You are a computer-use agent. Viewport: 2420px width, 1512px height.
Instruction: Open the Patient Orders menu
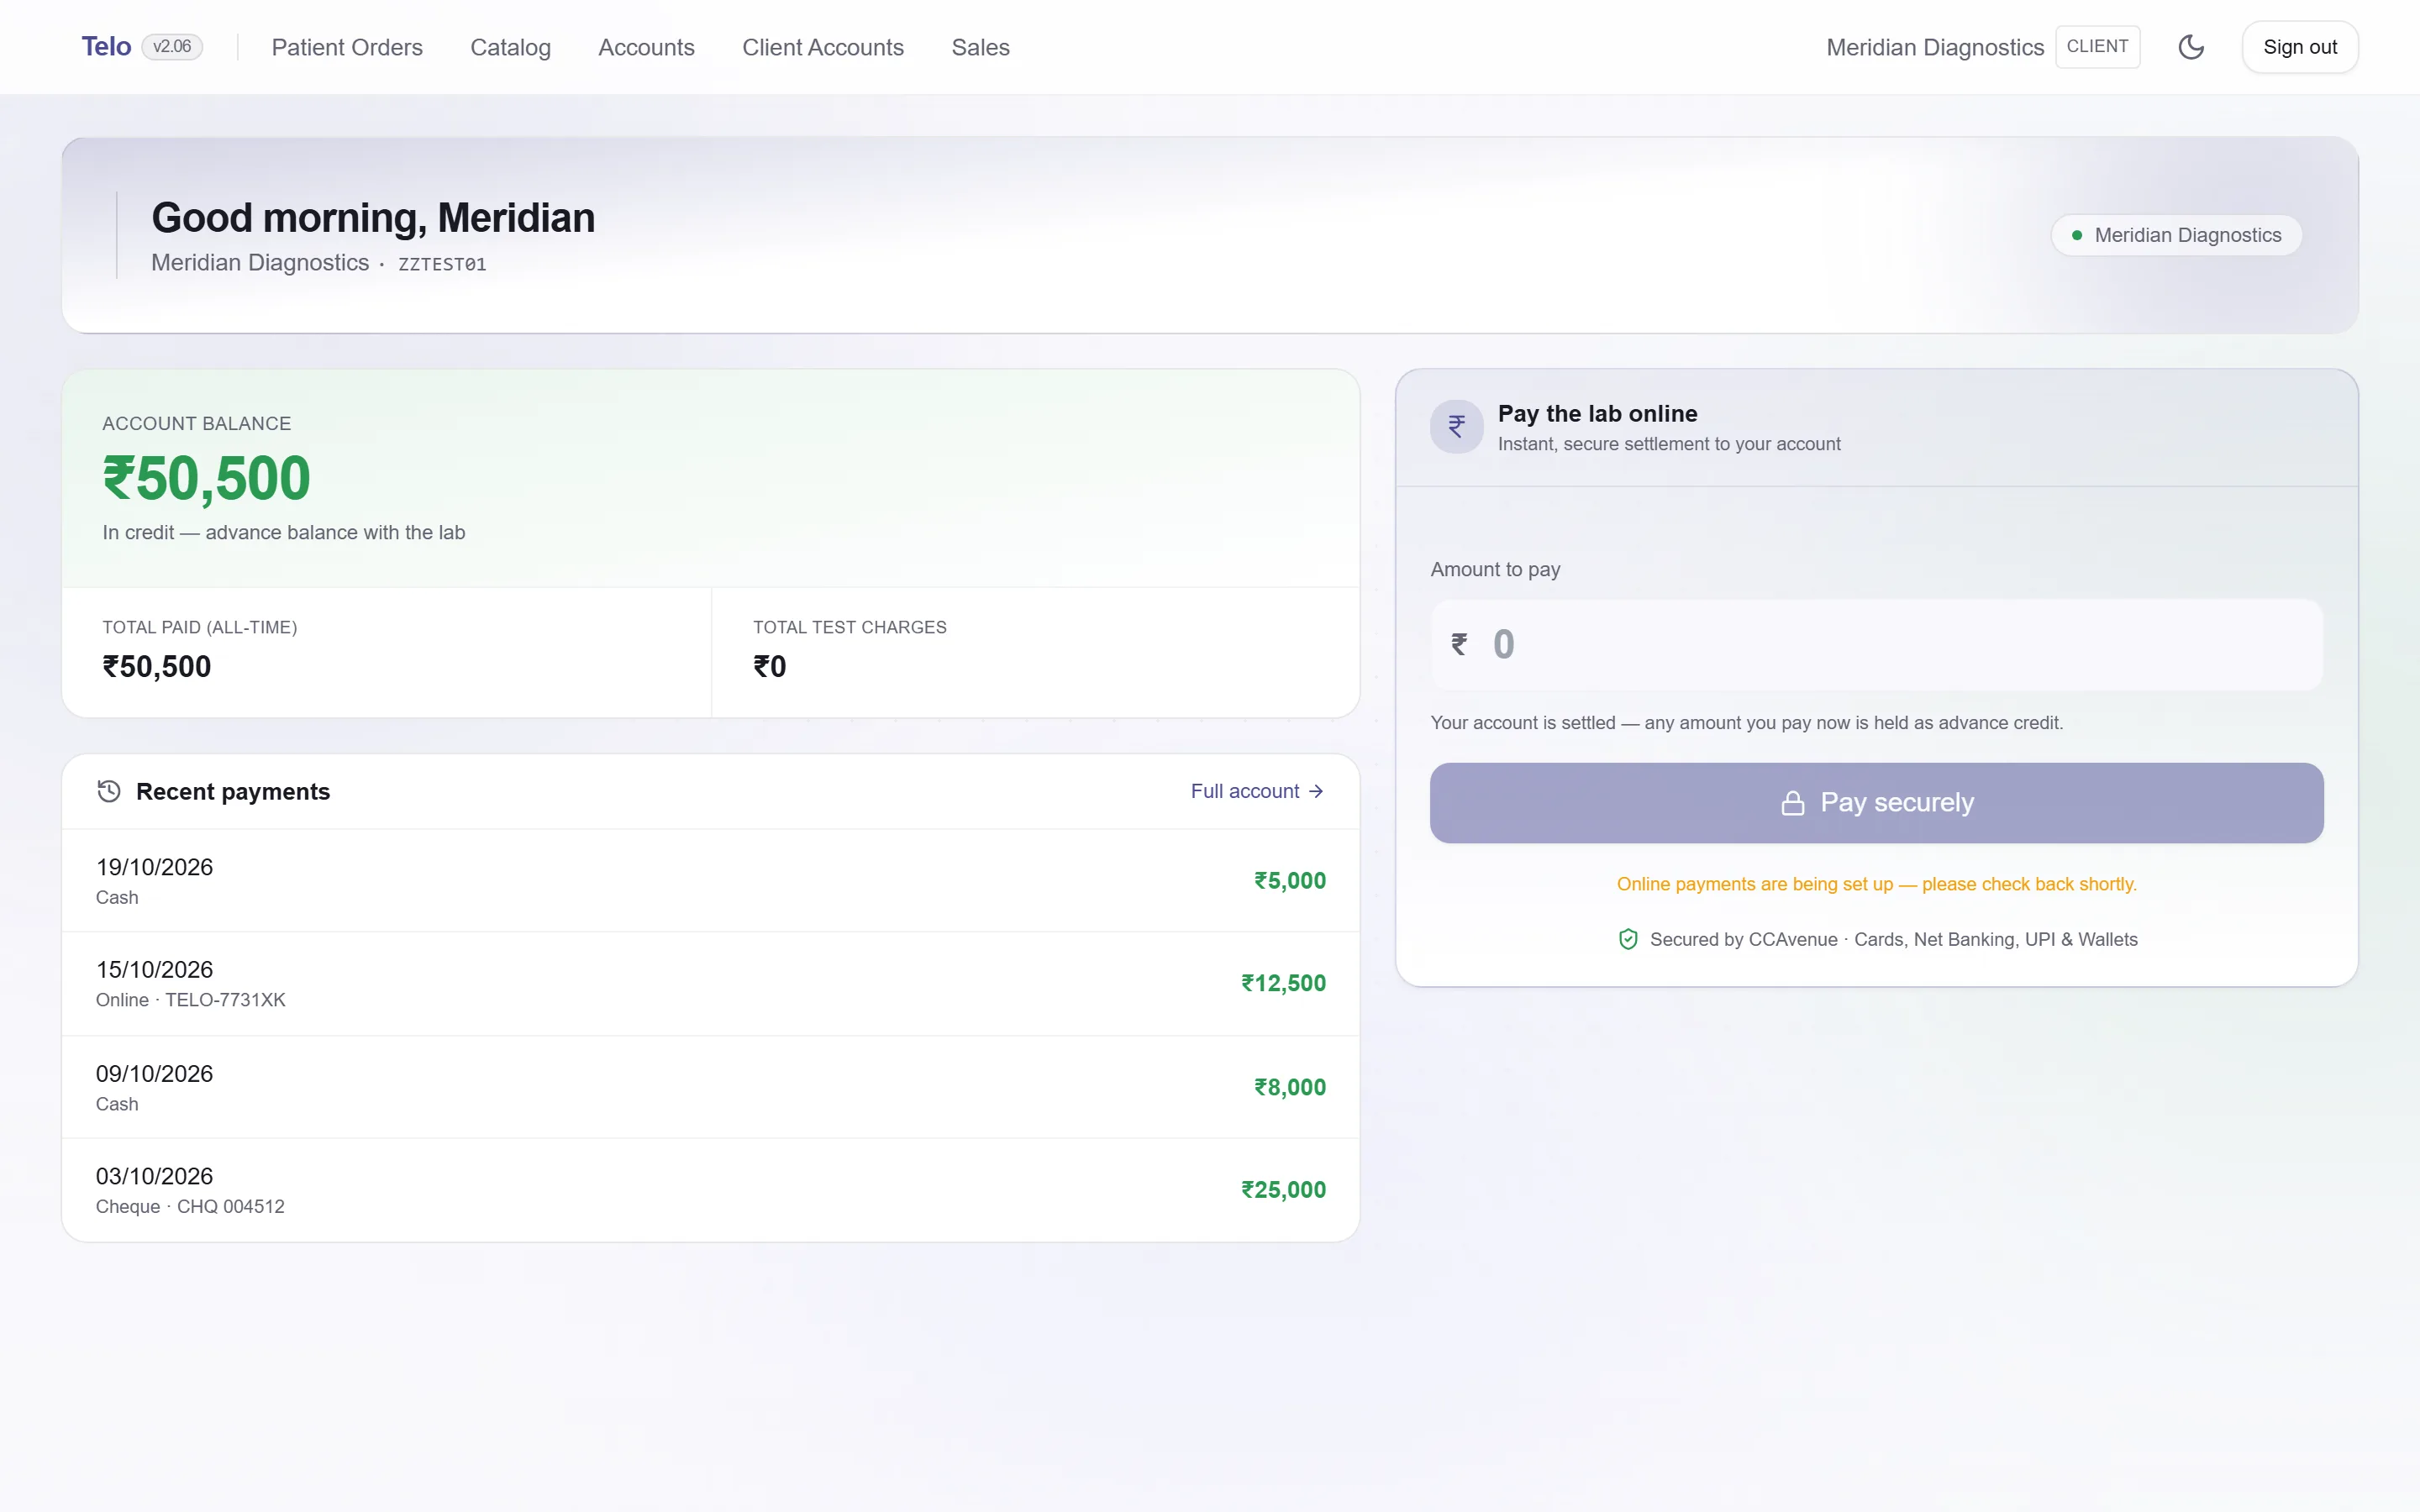coord(347,47)
